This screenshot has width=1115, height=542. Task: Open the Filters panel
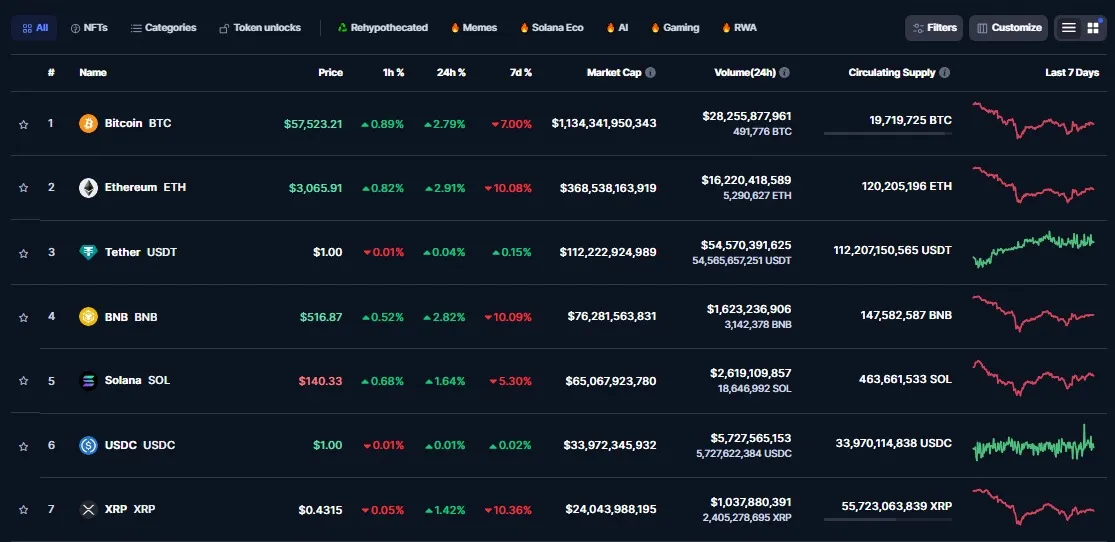(x=934, y=28)
